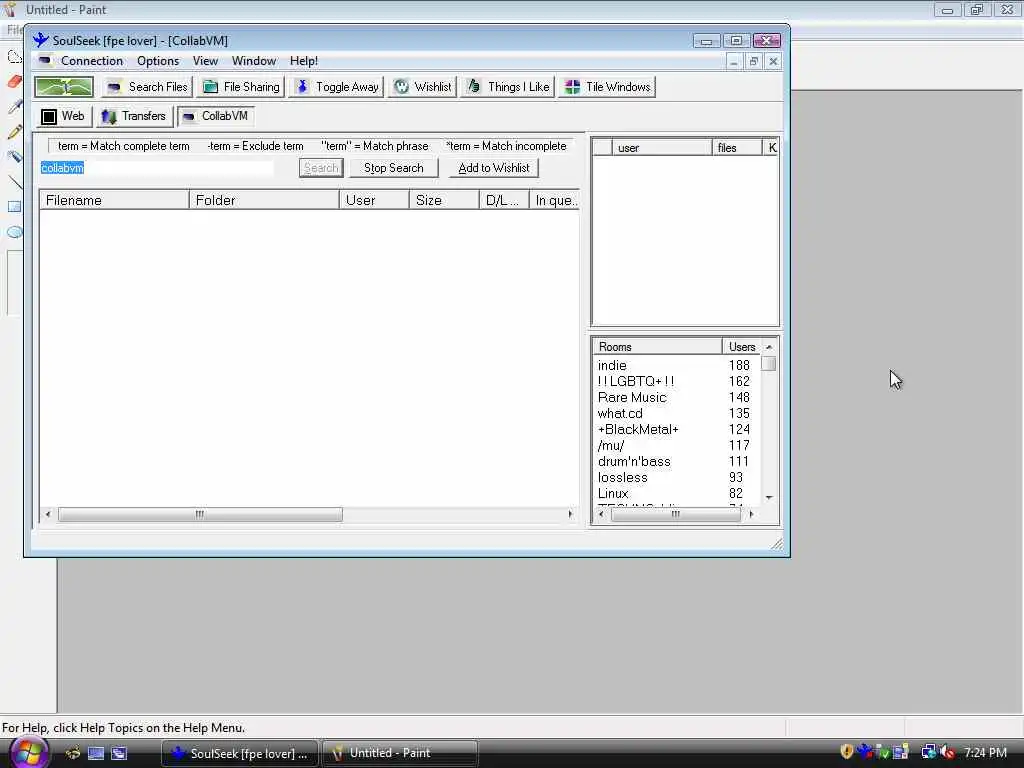Sort results by Size column
The width and height of the screenshot is (1024, 768).
click(444, 200)
